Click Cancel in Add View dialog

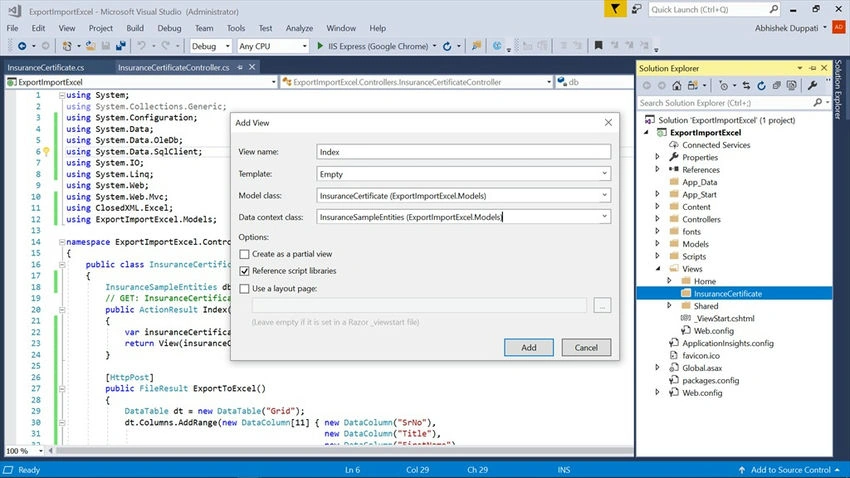click(x=586, y=348)
